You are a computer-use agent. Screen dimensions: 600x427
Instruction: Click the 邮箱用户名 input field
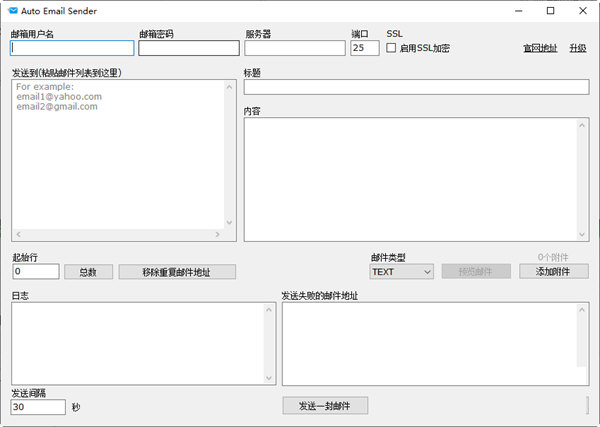pos(72,48)
